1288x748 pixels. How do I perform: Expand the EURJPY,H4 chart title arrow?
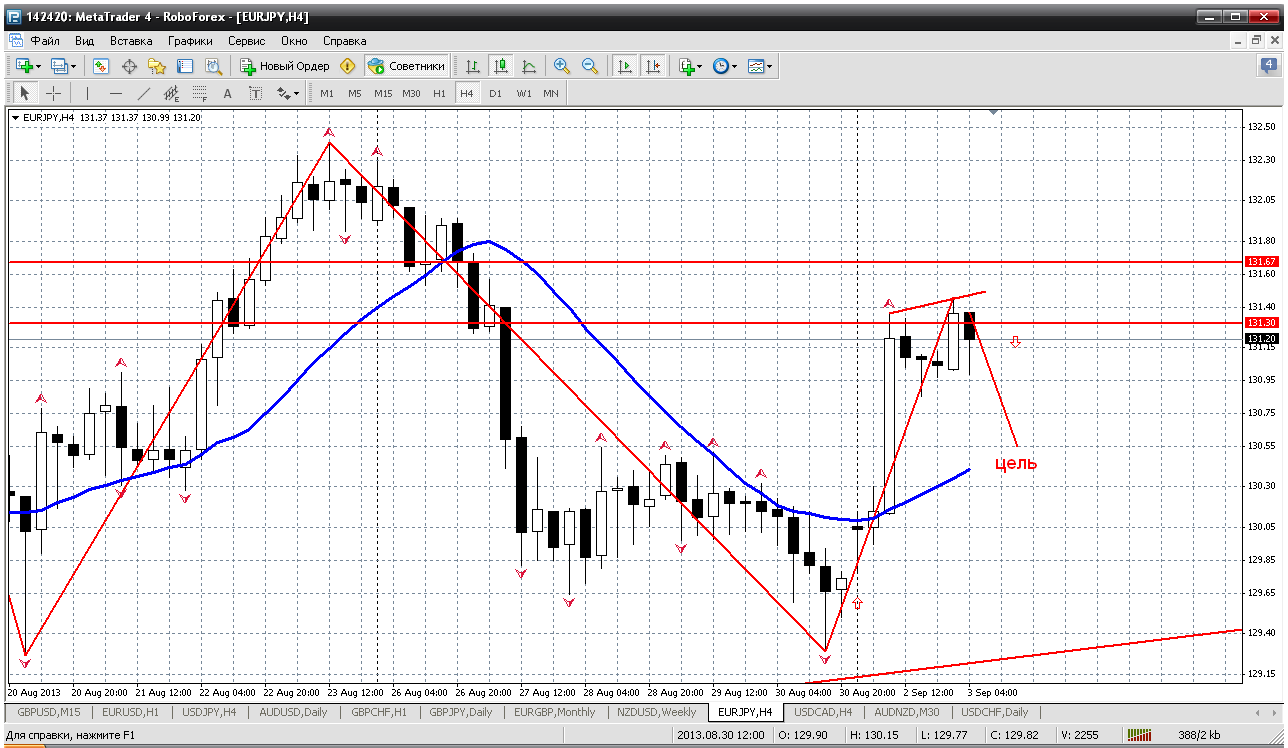(15, 117)
